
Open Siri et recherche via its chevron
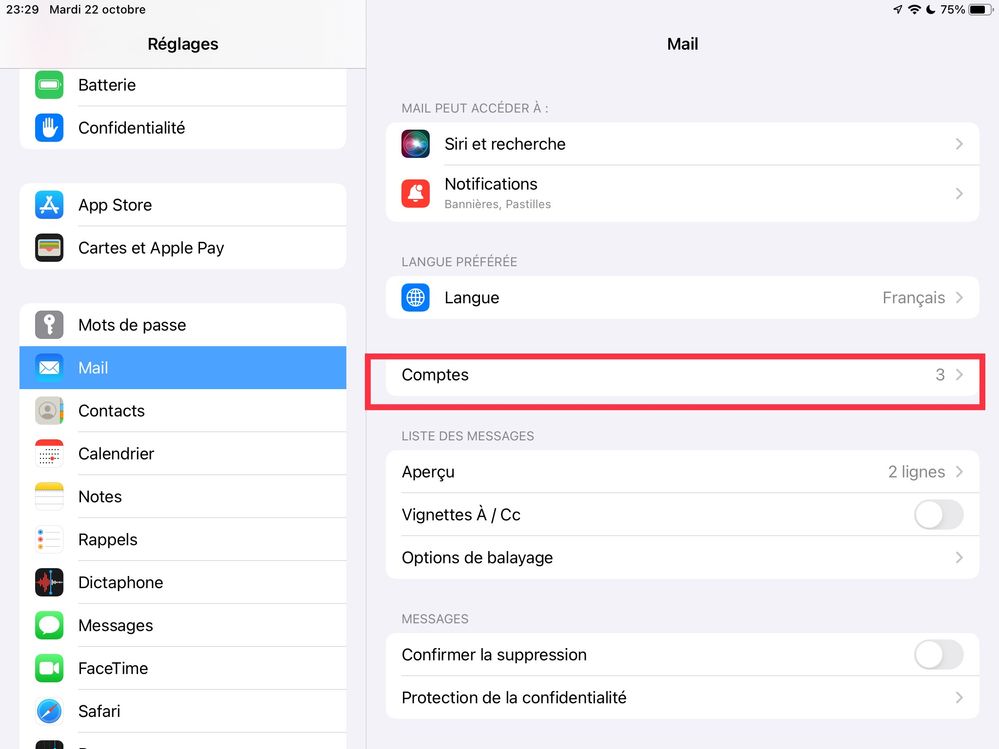[959, 144]
